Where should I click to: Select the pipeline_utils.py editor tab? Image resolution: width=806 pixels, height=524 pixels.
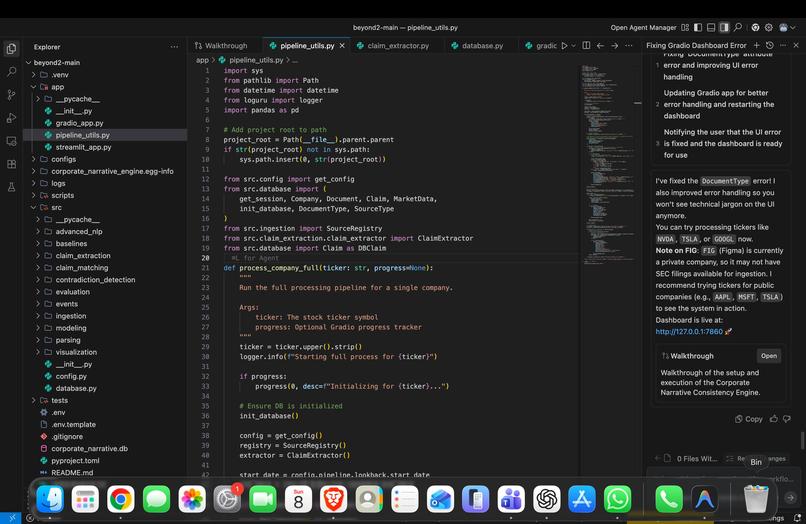click(307, 46)
